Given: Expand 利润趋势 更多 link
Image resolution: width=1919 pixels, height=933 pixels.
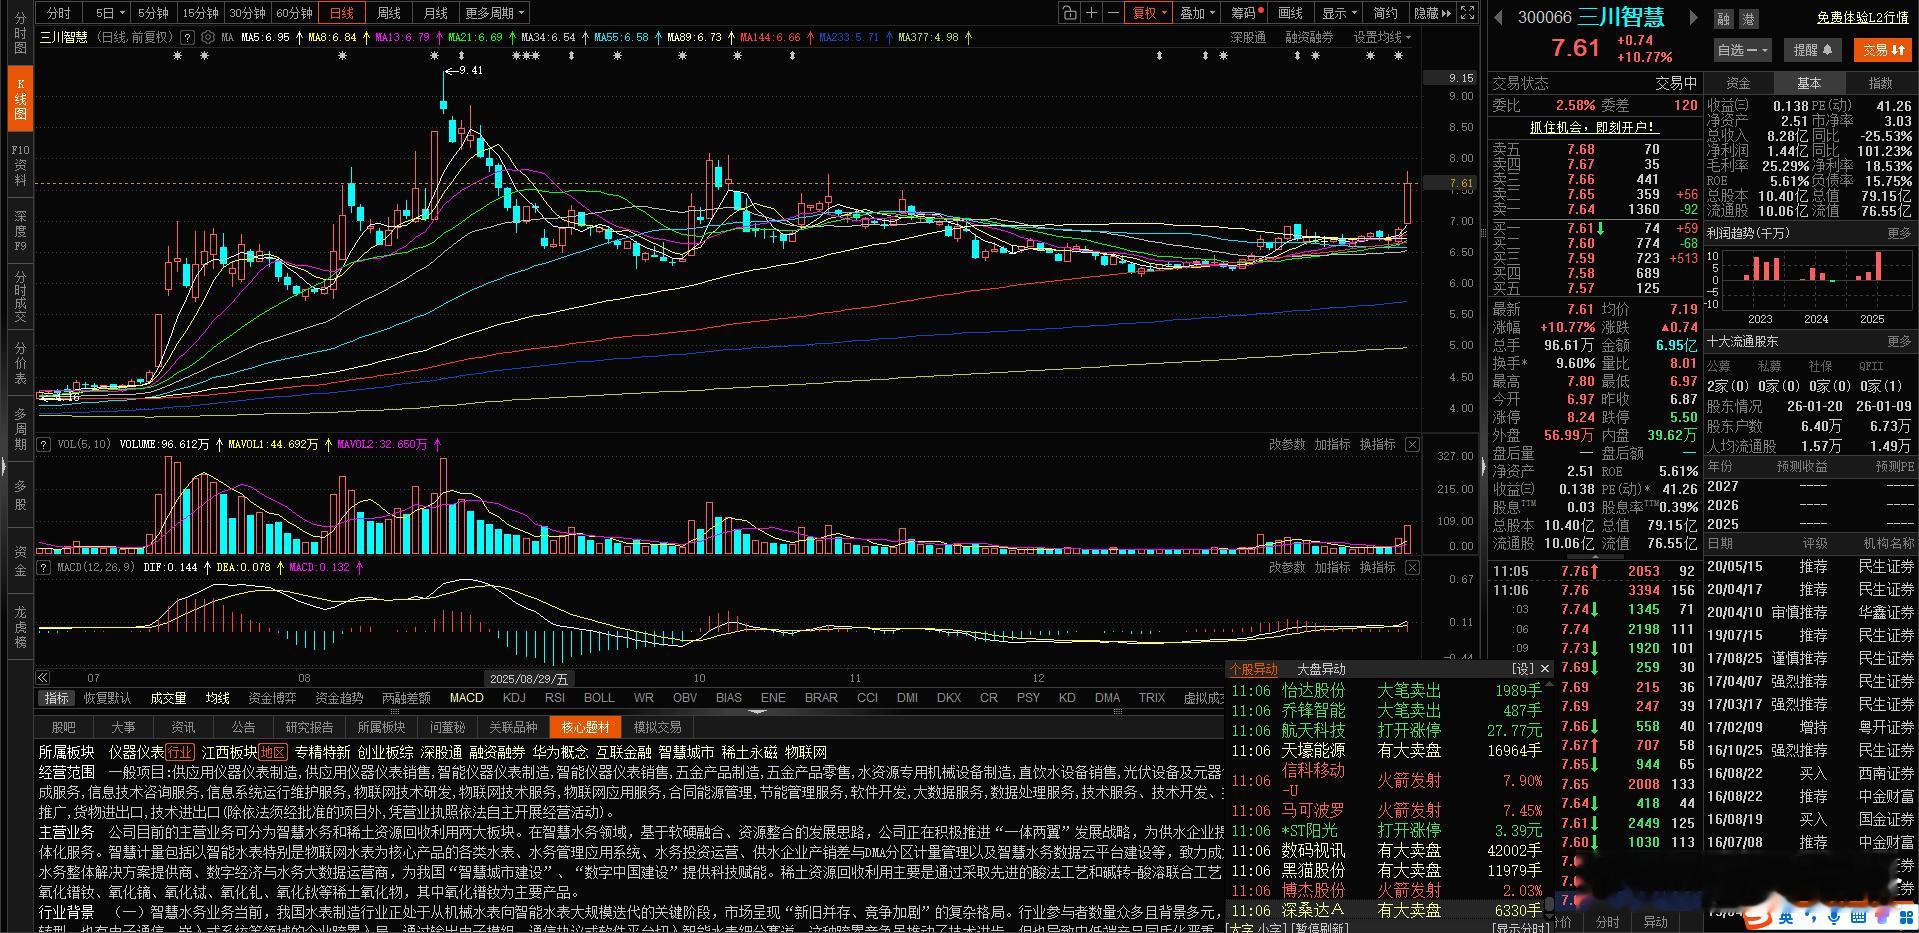Looking at the screenshot, I should 1899,233.
